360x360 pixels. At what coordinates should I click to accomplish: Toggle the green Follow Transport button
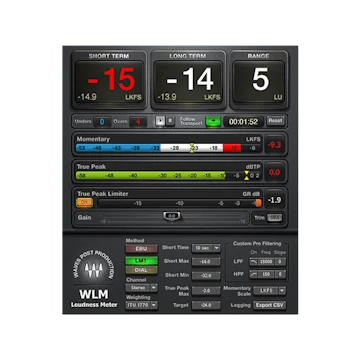pos(213,121)
